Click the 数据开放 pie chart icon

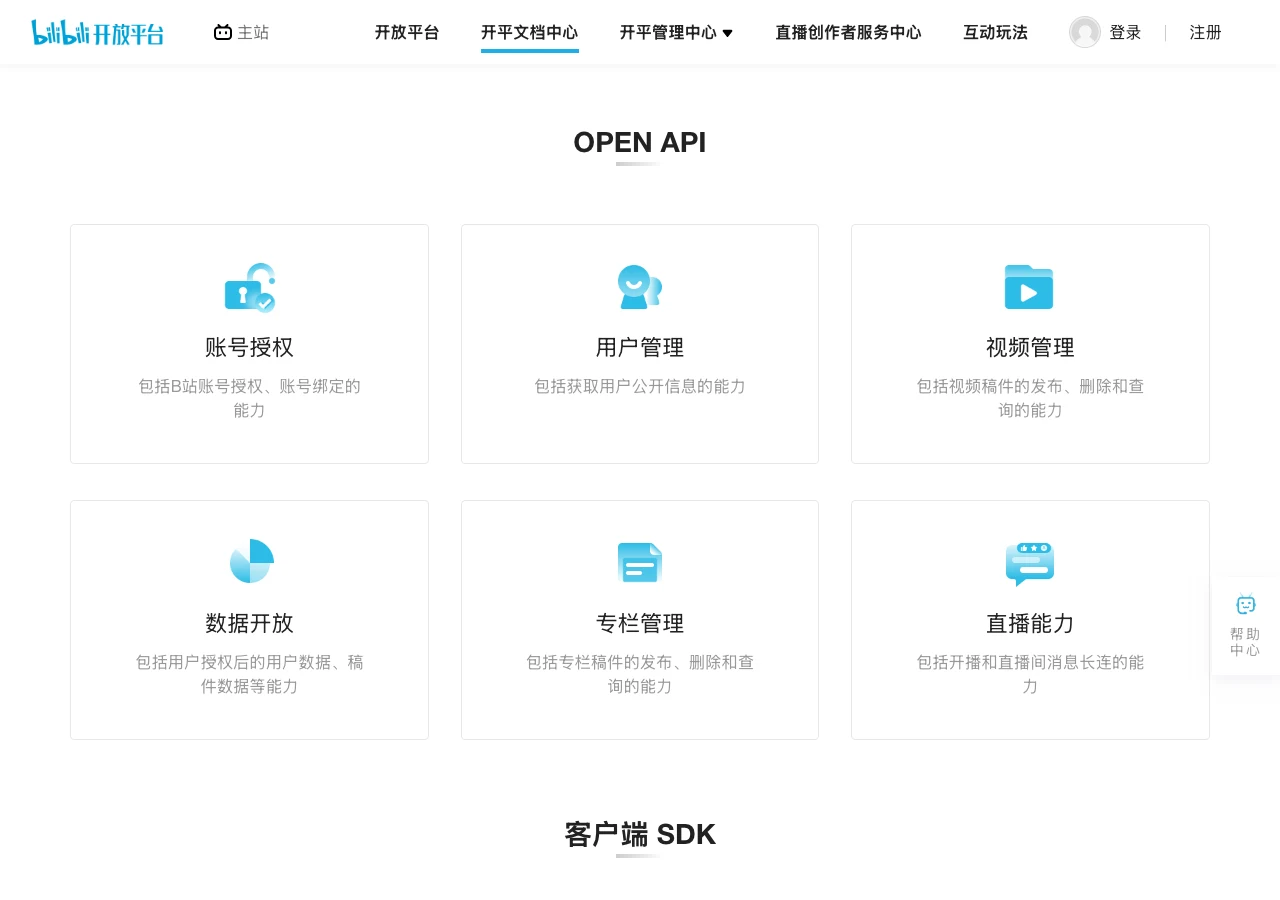click(251, 561)
